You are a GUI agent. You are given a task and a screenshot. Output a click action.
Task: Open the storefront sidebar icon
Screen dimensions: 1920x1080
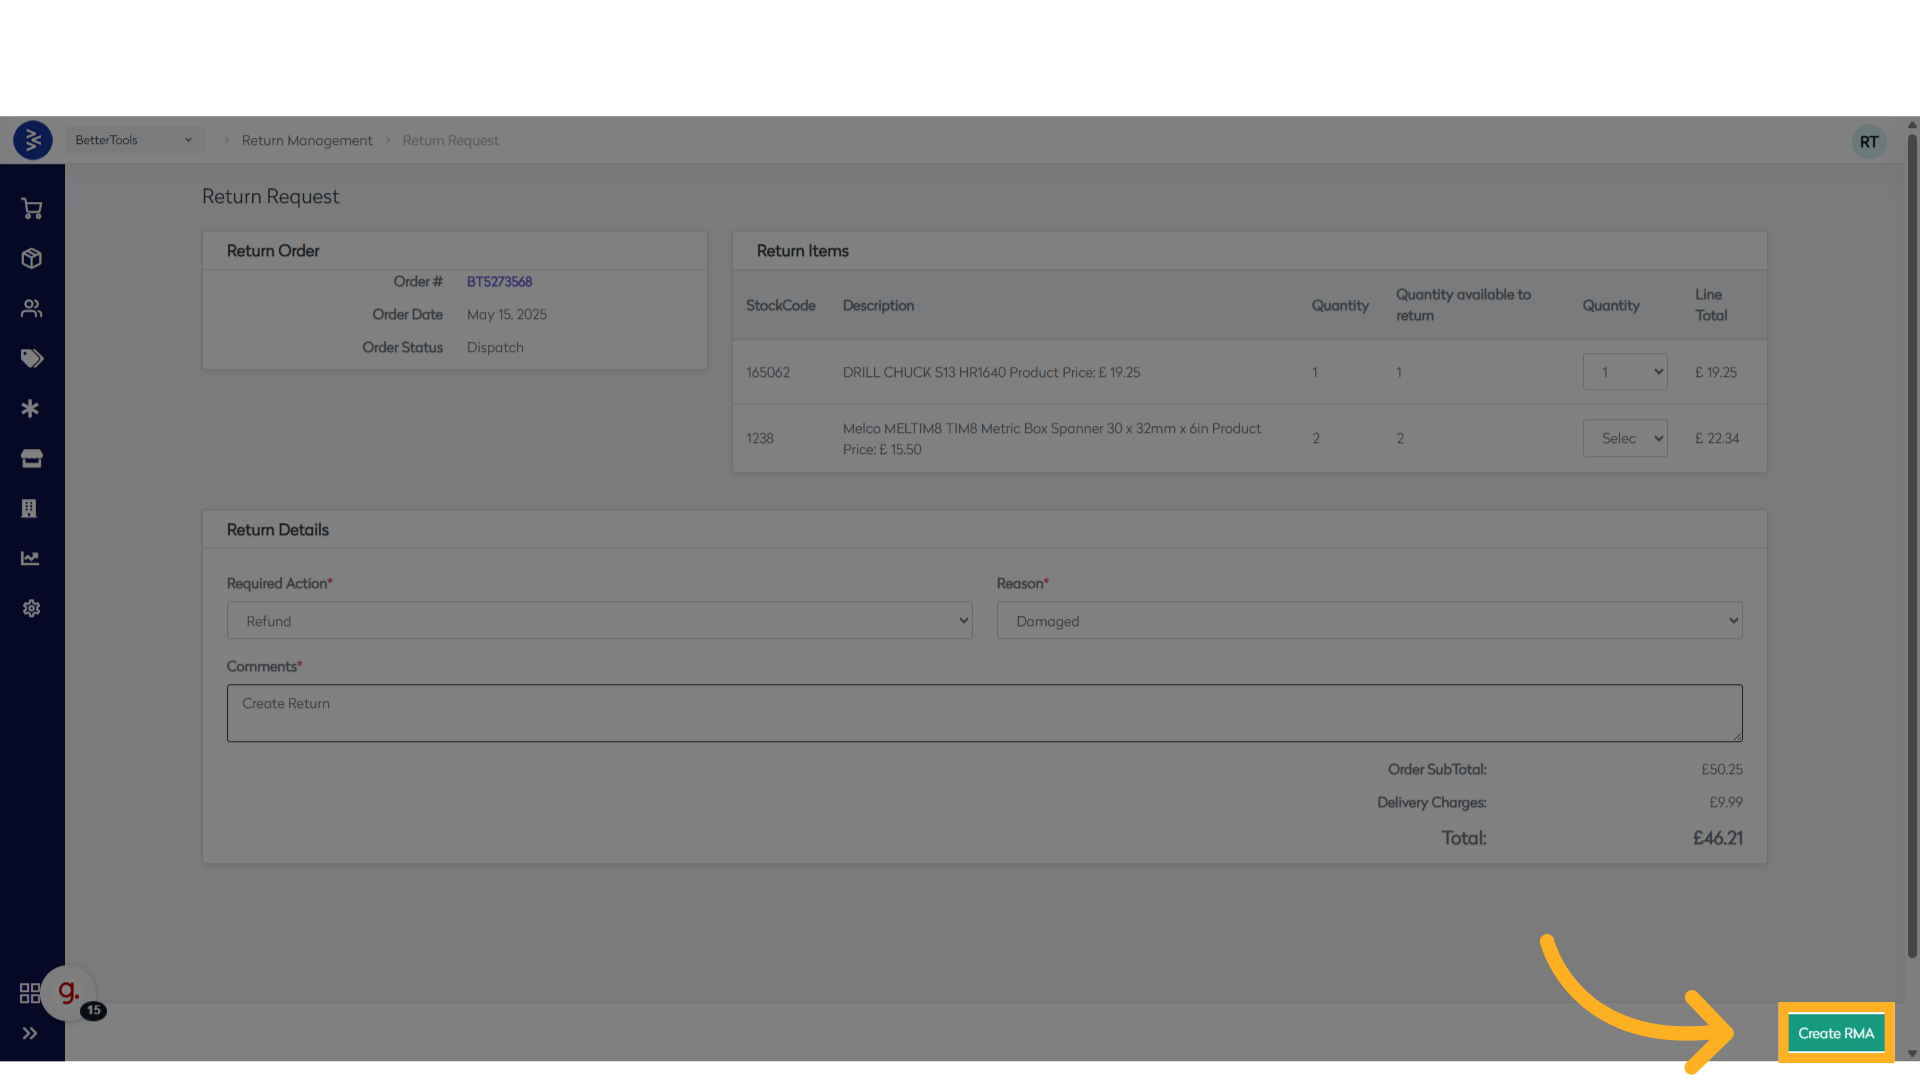pyautogui.click(x=31, y=459)
